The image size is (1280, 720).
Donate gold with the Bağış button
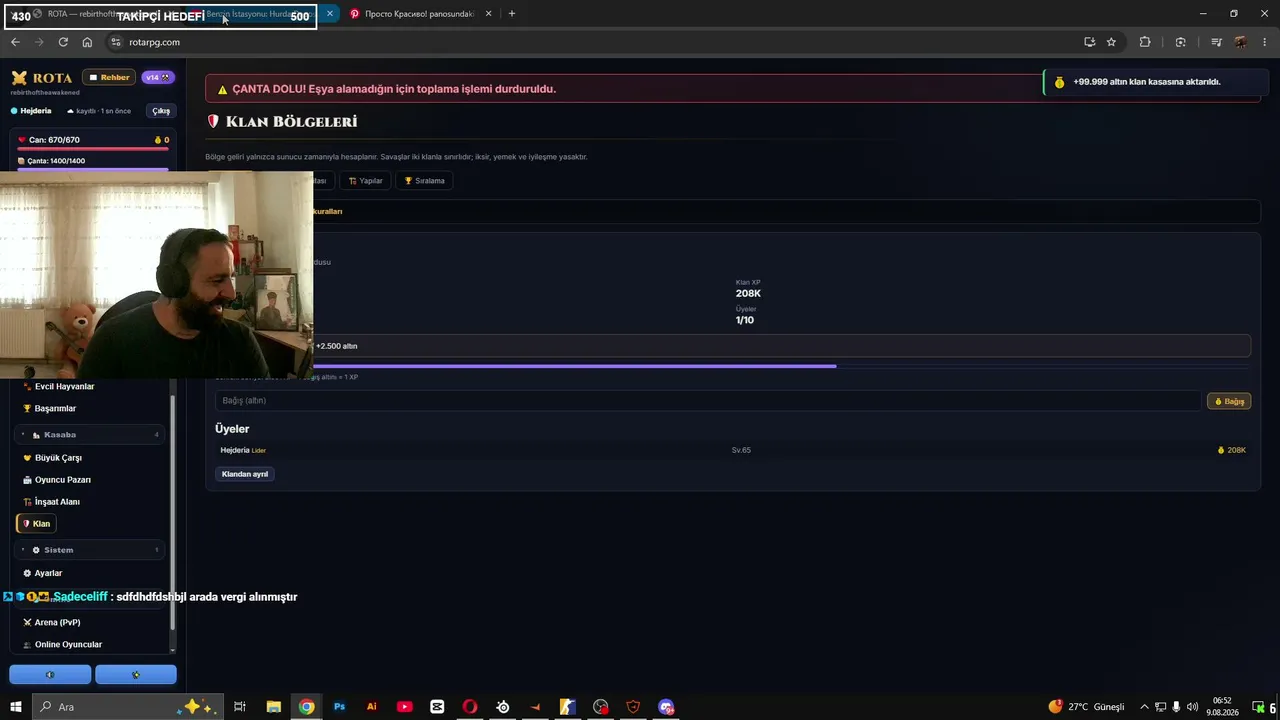click(1229, 401)
